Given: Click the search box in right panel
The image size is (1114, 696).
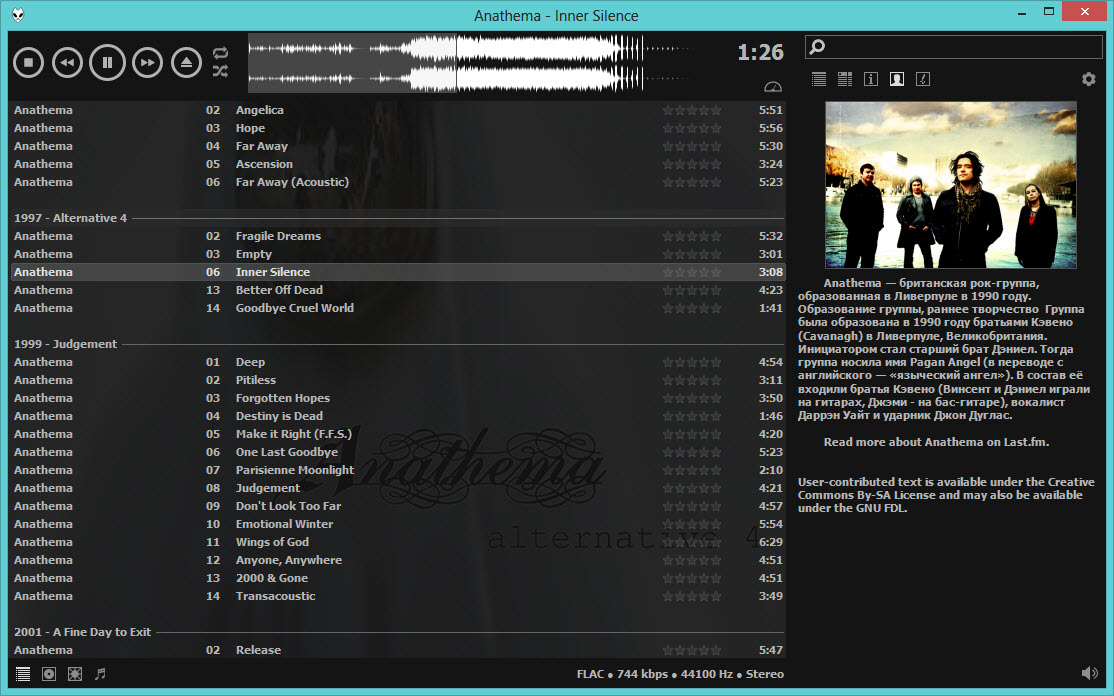Looking at the screenshot, I should [x=960, y=47].
